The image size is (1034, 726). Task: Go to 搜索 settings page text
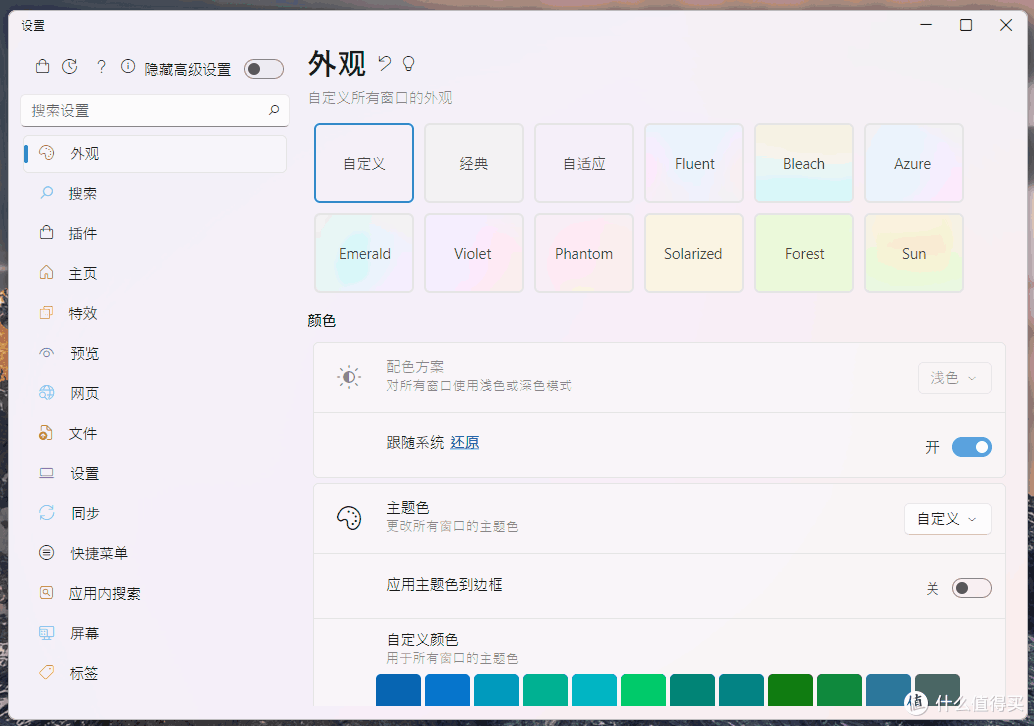pos(83,194)
